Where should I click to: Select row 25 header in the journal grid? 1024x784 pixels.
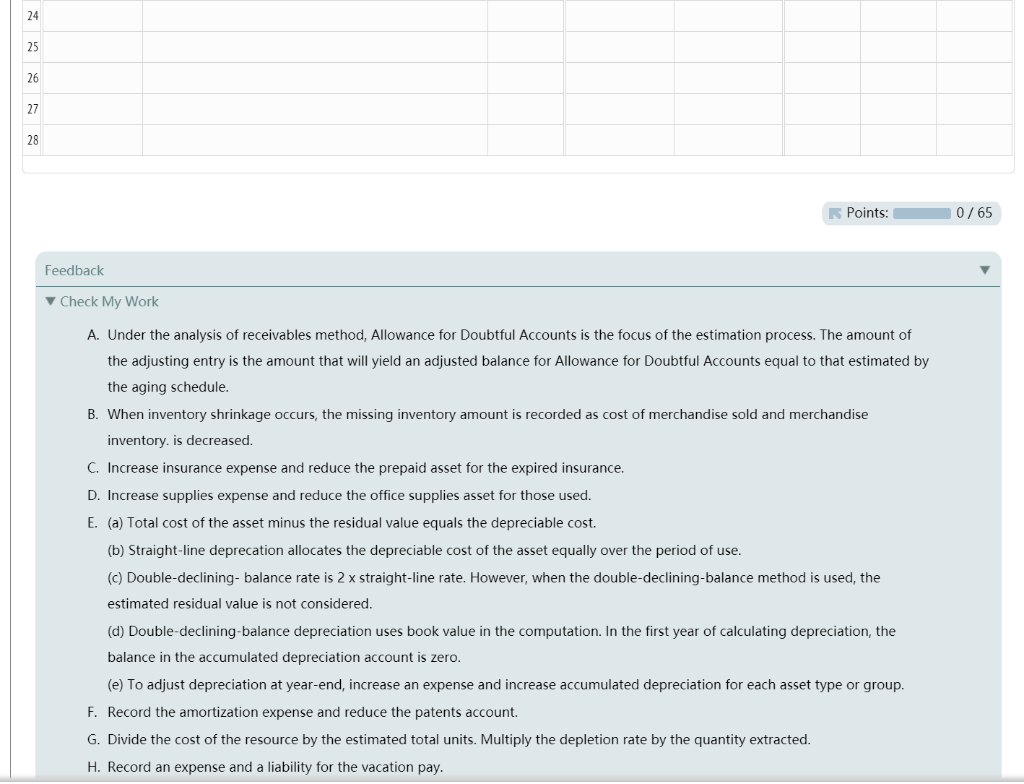(31, 45)
